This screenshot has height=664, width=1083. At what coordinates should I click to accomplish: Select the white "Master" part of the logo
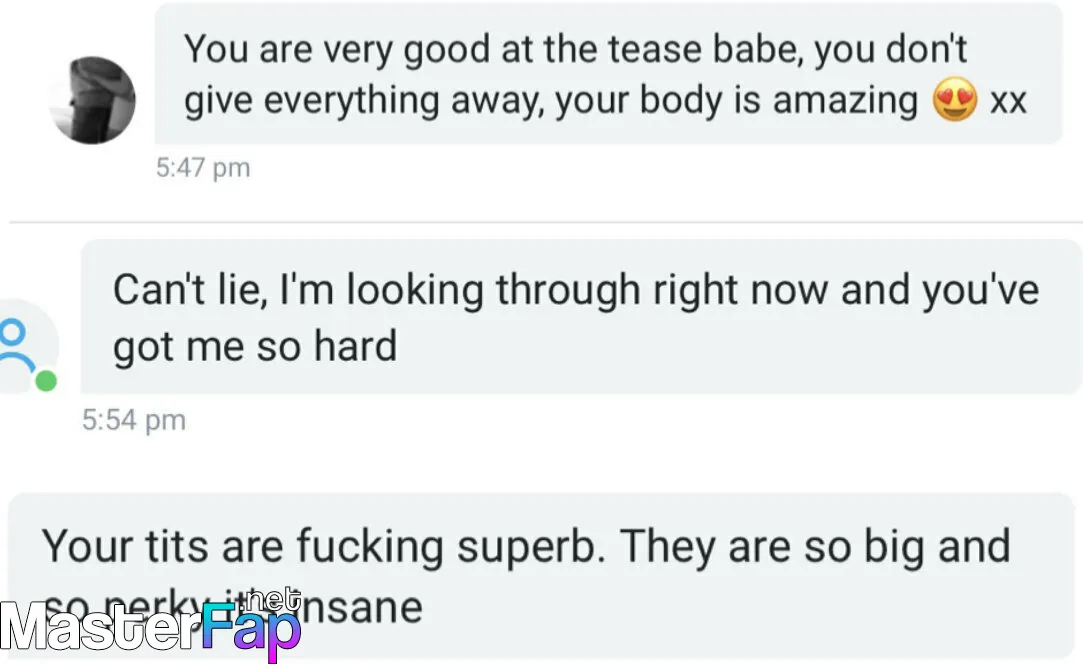101,626
